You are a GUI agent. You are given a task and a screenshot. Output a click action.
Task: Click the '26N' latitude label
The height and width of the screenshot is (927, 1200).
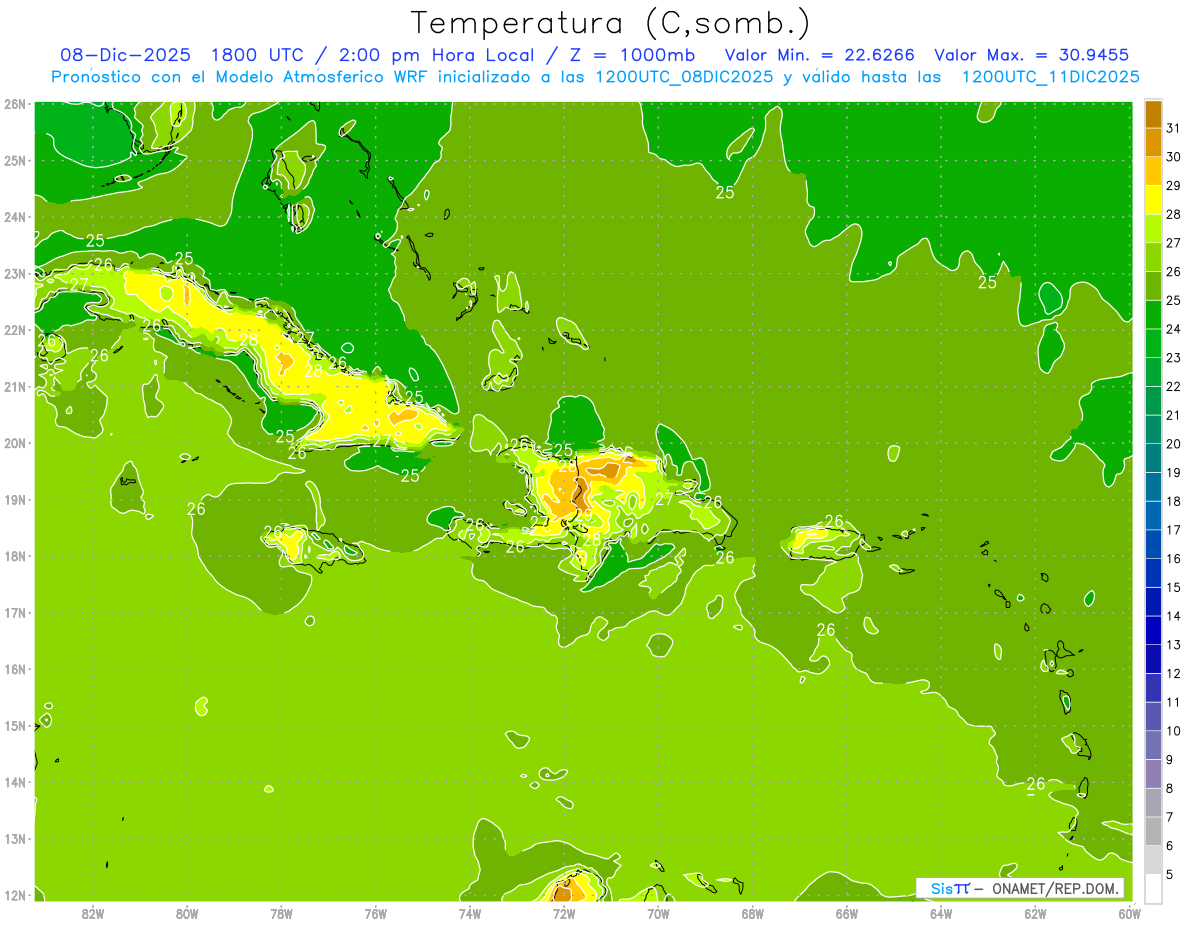[x=15, y=104]
